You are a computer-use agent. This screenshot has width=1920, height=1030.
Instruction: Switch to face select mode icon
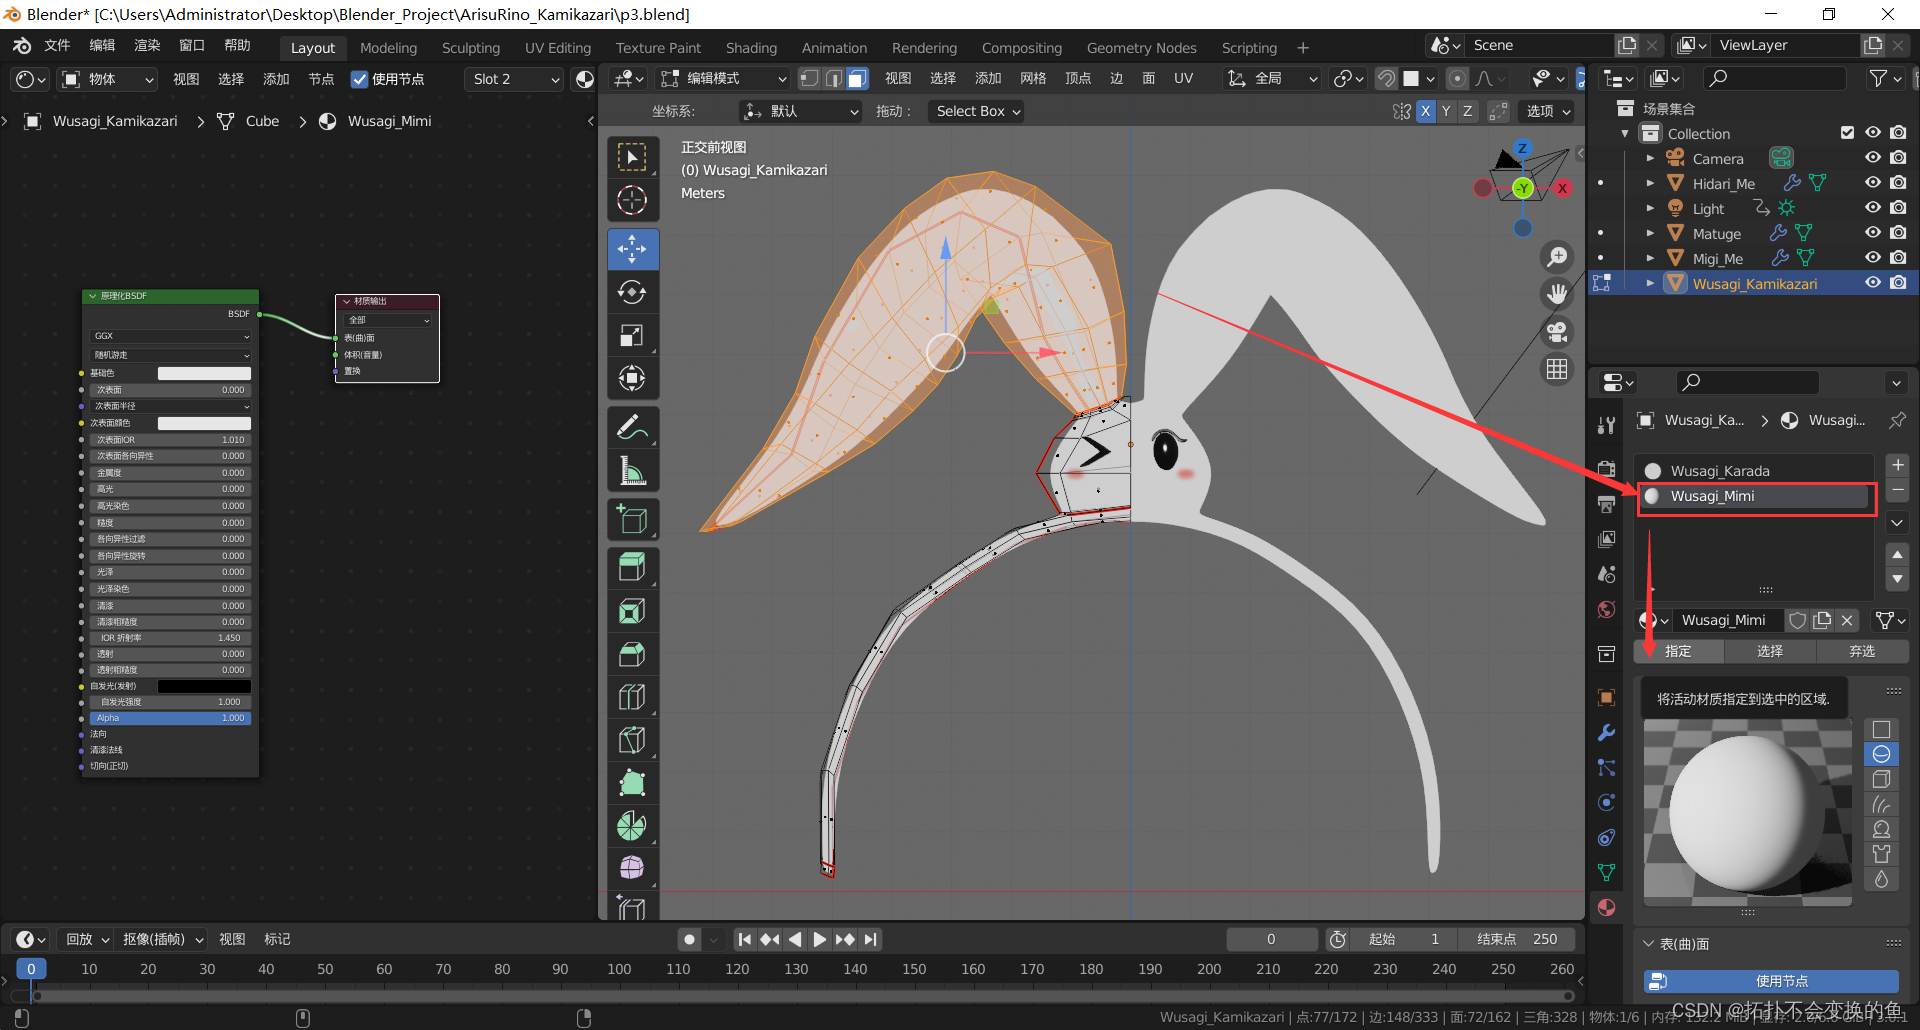(857, 79)
